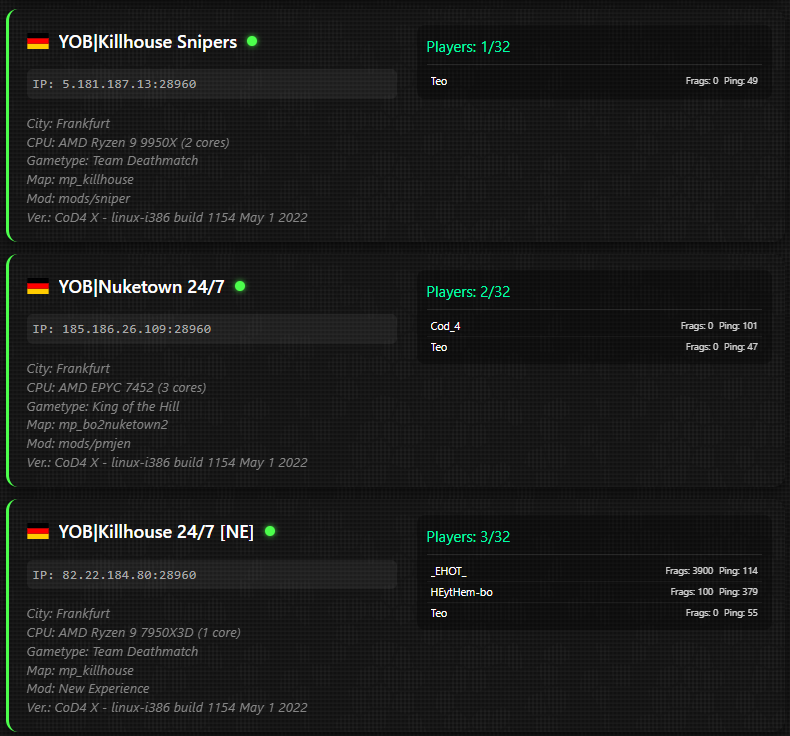Viewport: 790px width, 736px height.
Task: Click the Players: 2/32 header
Action: [x=469, y=292]
